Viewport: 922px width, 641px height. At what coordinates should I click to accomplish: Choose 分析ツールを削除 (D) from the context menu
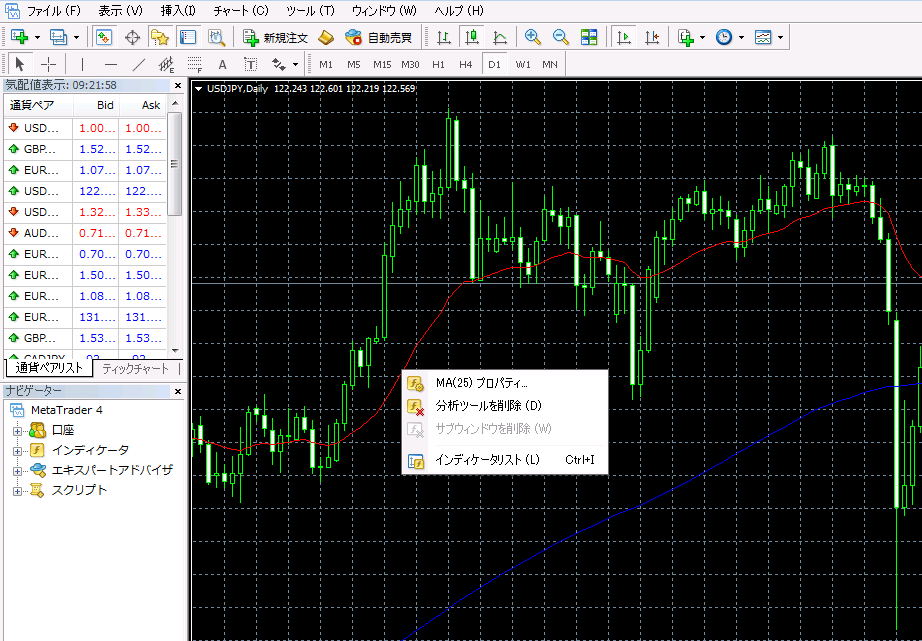505,406
